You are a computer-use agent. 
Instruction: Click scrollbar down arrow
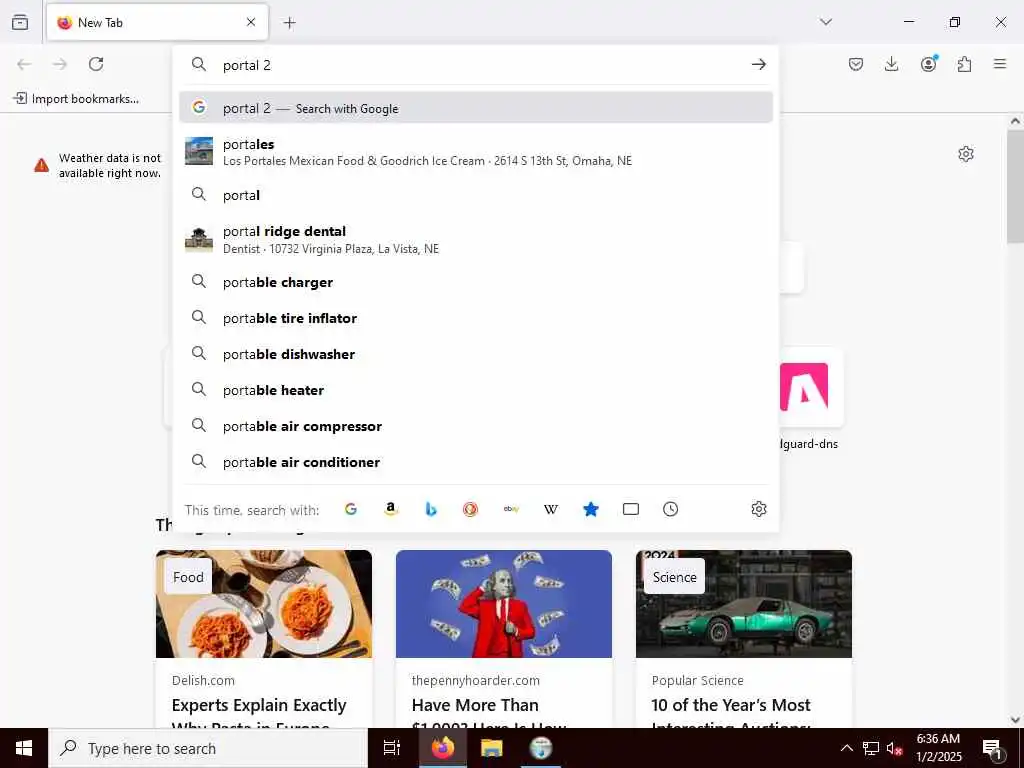pyautogui.click(x=1015, y=720)
